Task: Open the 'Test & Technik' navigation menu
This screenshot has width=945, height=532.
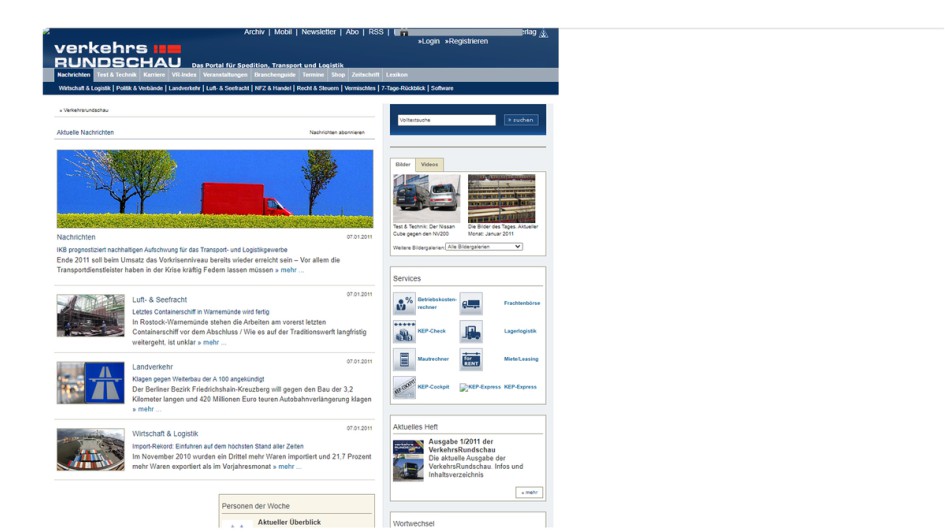Action: 116,75
